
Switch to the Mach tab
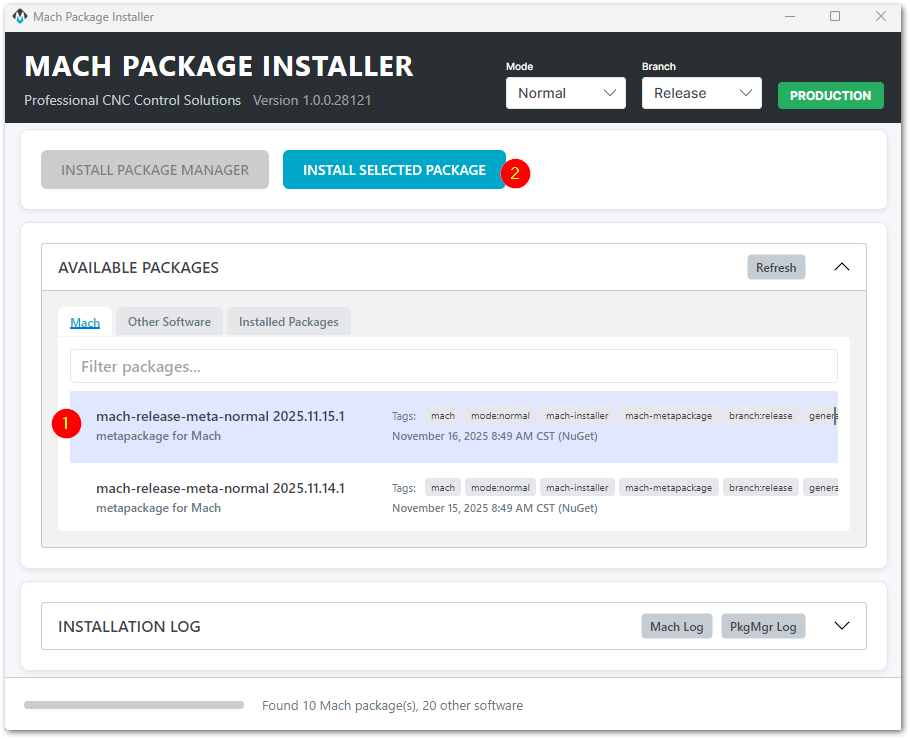click(x=85, y=322)
